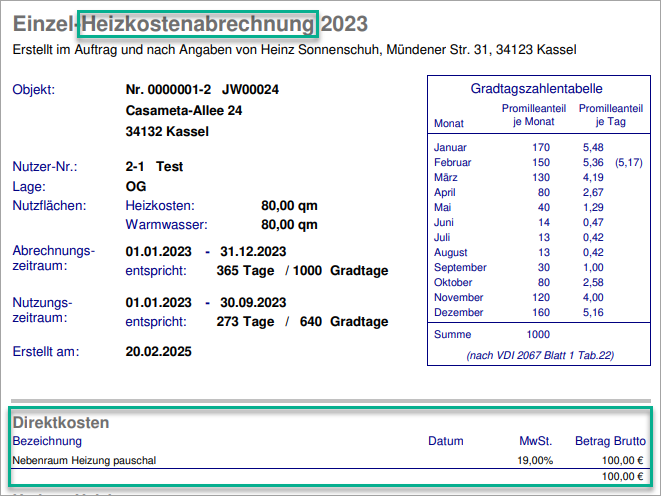
Task: Select '80,00 qm' in the Warmwasser row
Action: click(289, 225)
